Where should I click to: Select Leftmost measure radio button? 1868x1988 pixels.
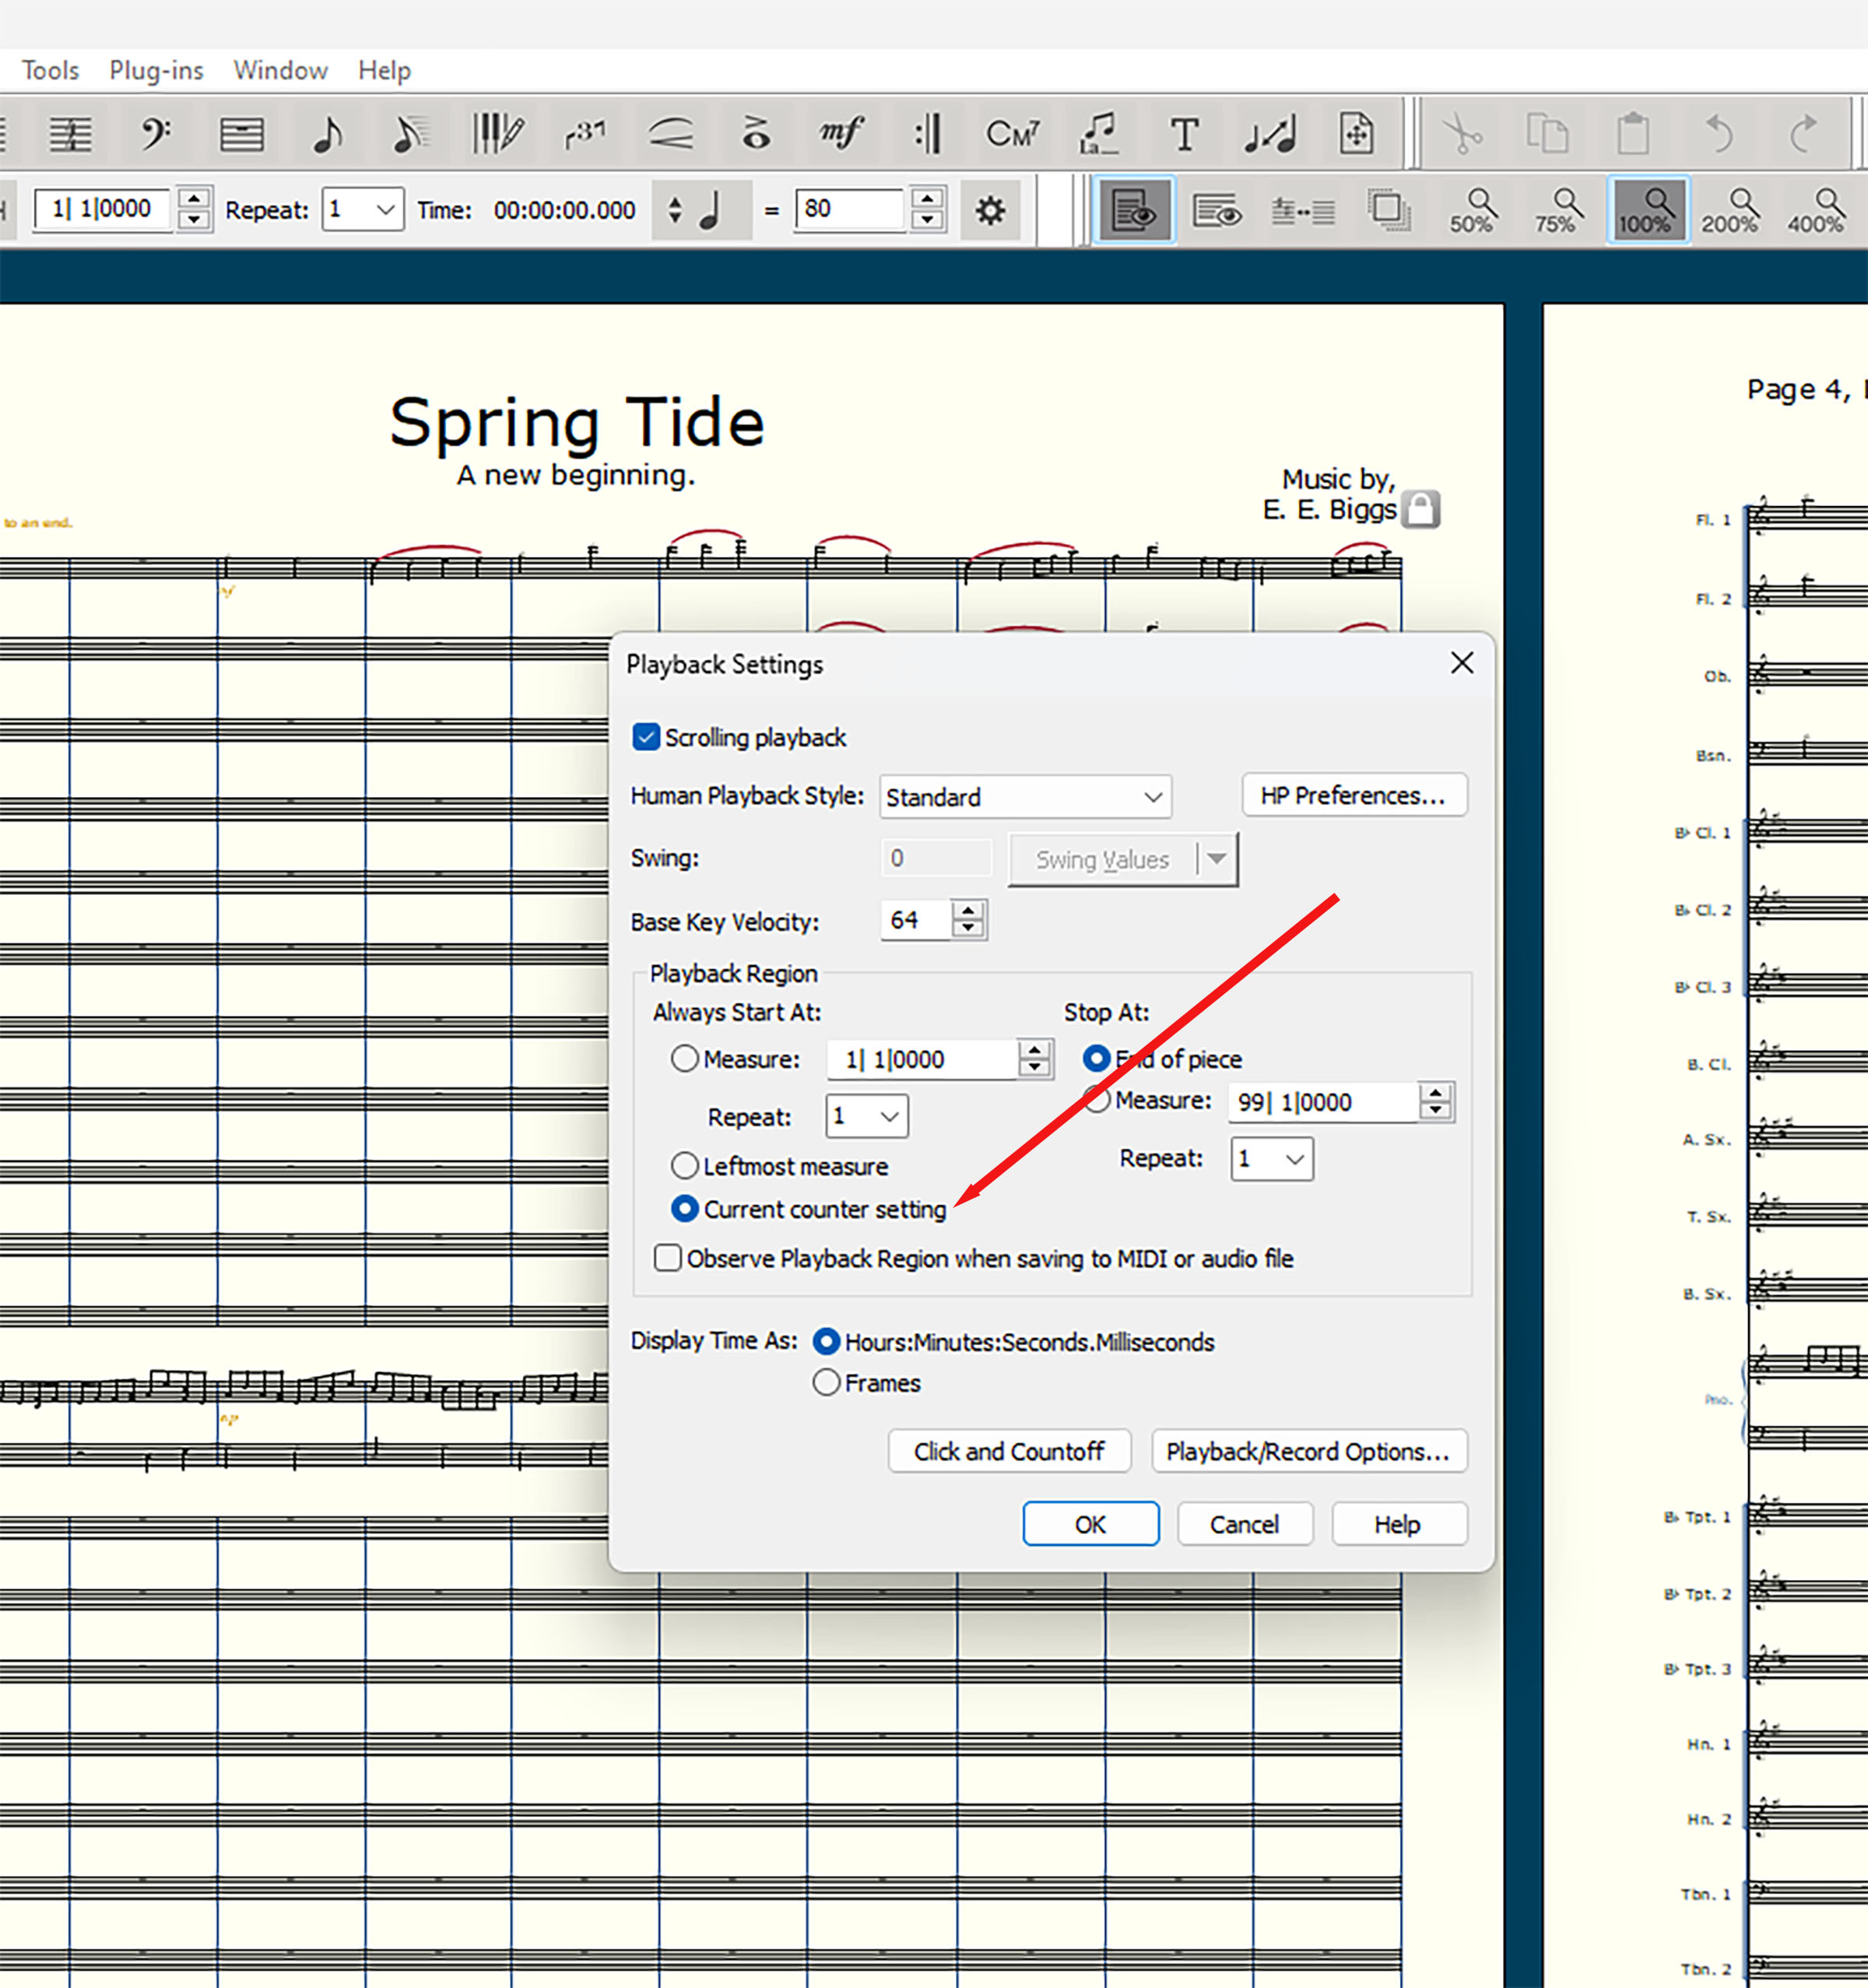tap(685, 1166)
